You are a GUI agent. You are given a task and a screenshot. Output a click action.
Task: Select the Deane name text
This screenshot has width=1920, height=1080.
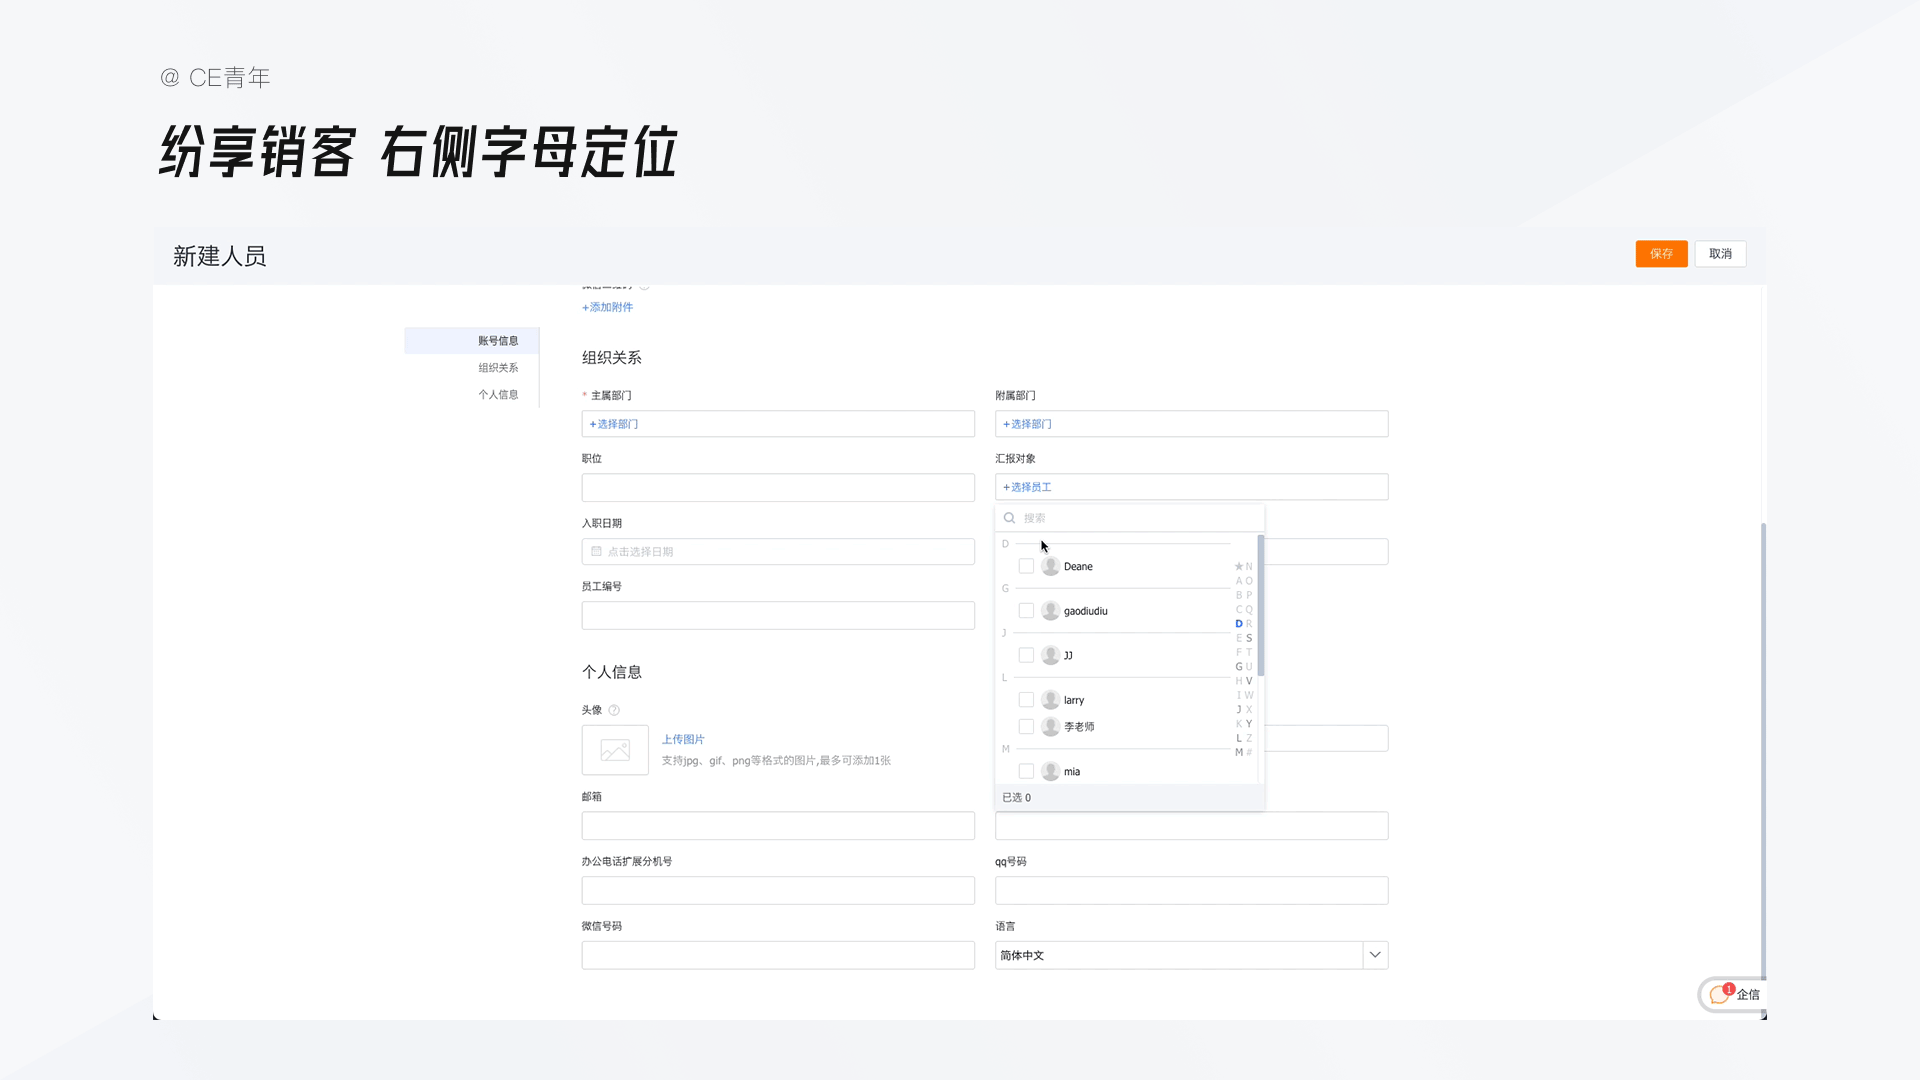(1078, 566)
